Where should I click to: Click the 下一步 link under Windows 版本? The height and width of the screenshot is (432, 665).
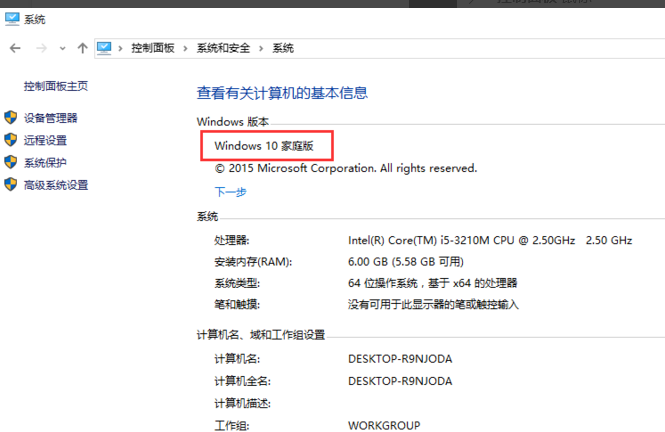230,191
